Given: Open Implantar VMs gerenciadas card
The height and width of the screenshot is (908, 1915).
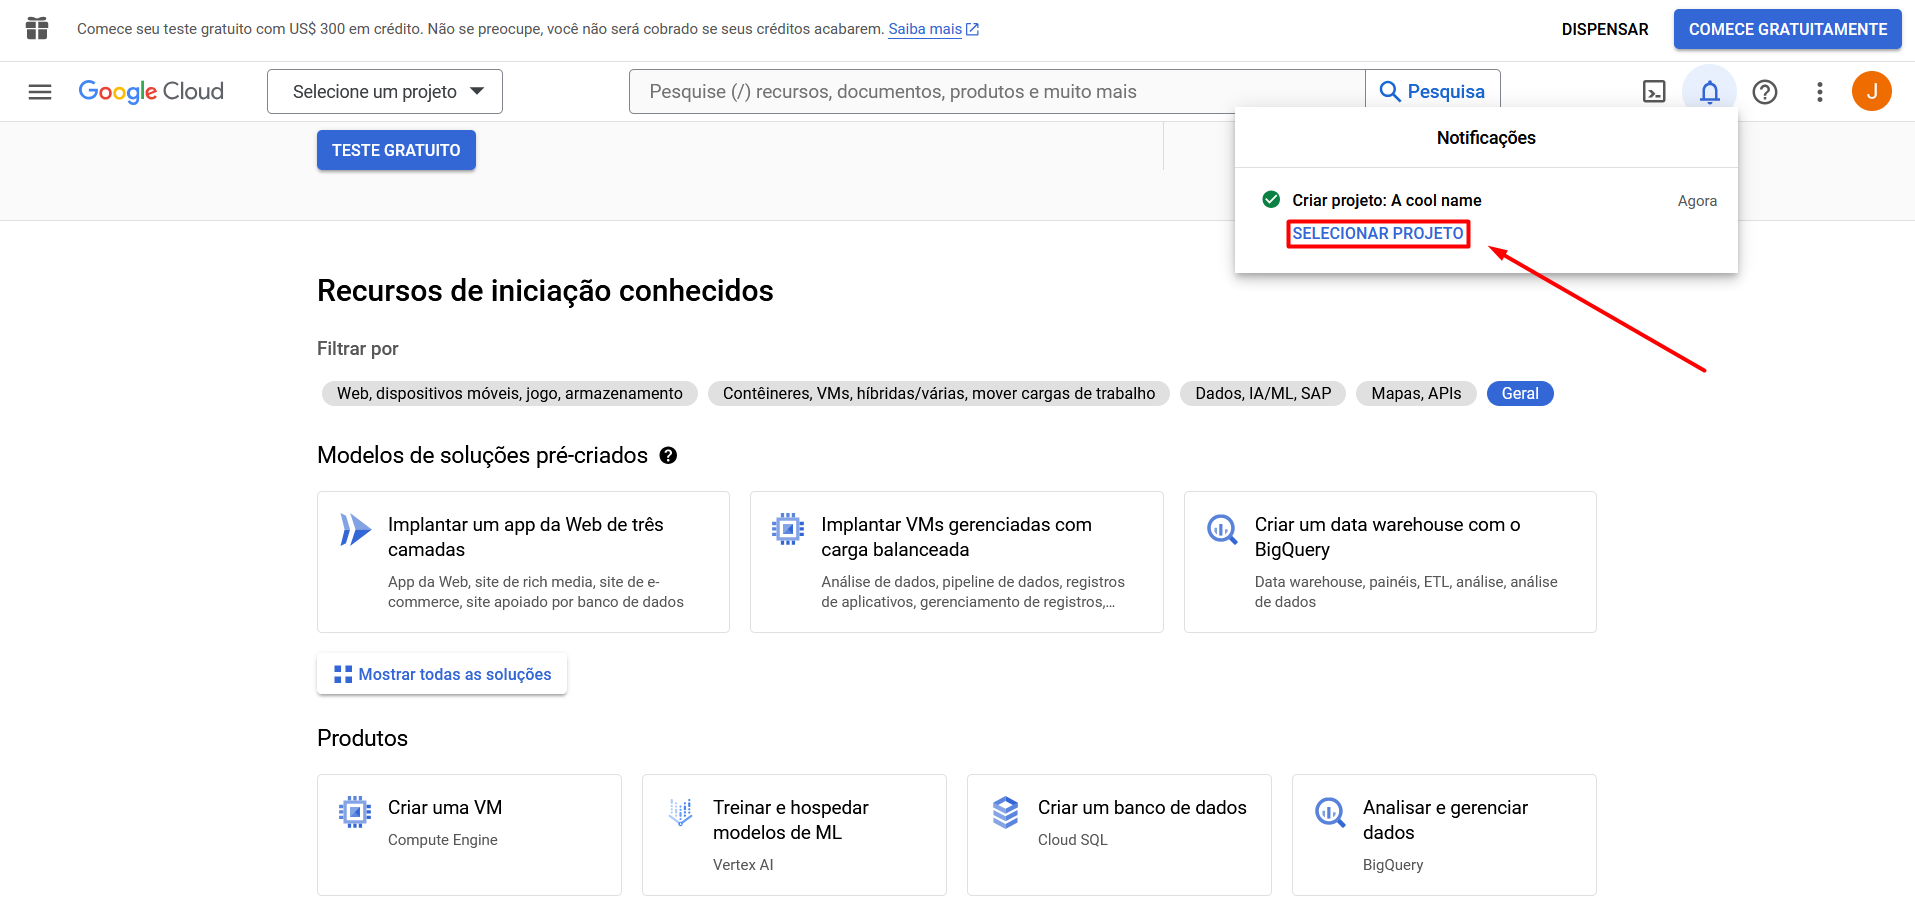Looking at the screenshot, I should [957, 562].
